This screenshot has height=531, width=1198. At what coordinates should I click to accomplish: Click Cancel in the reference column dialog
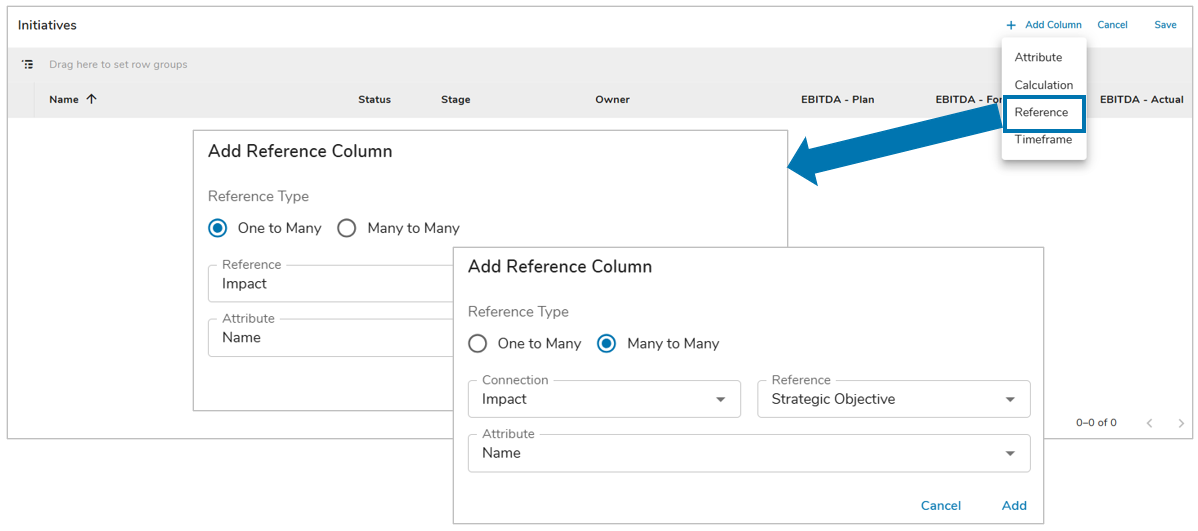coord(940,506)
